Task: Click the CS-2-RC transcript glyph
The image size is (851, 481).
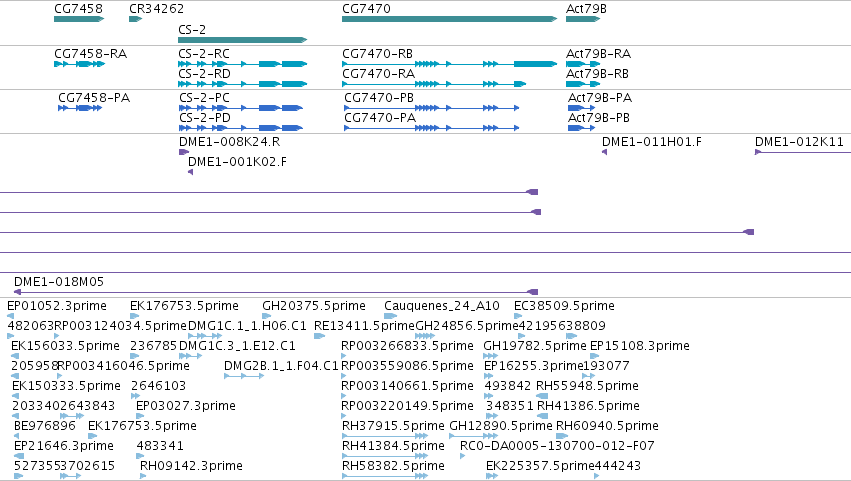Action: [243, 64]
